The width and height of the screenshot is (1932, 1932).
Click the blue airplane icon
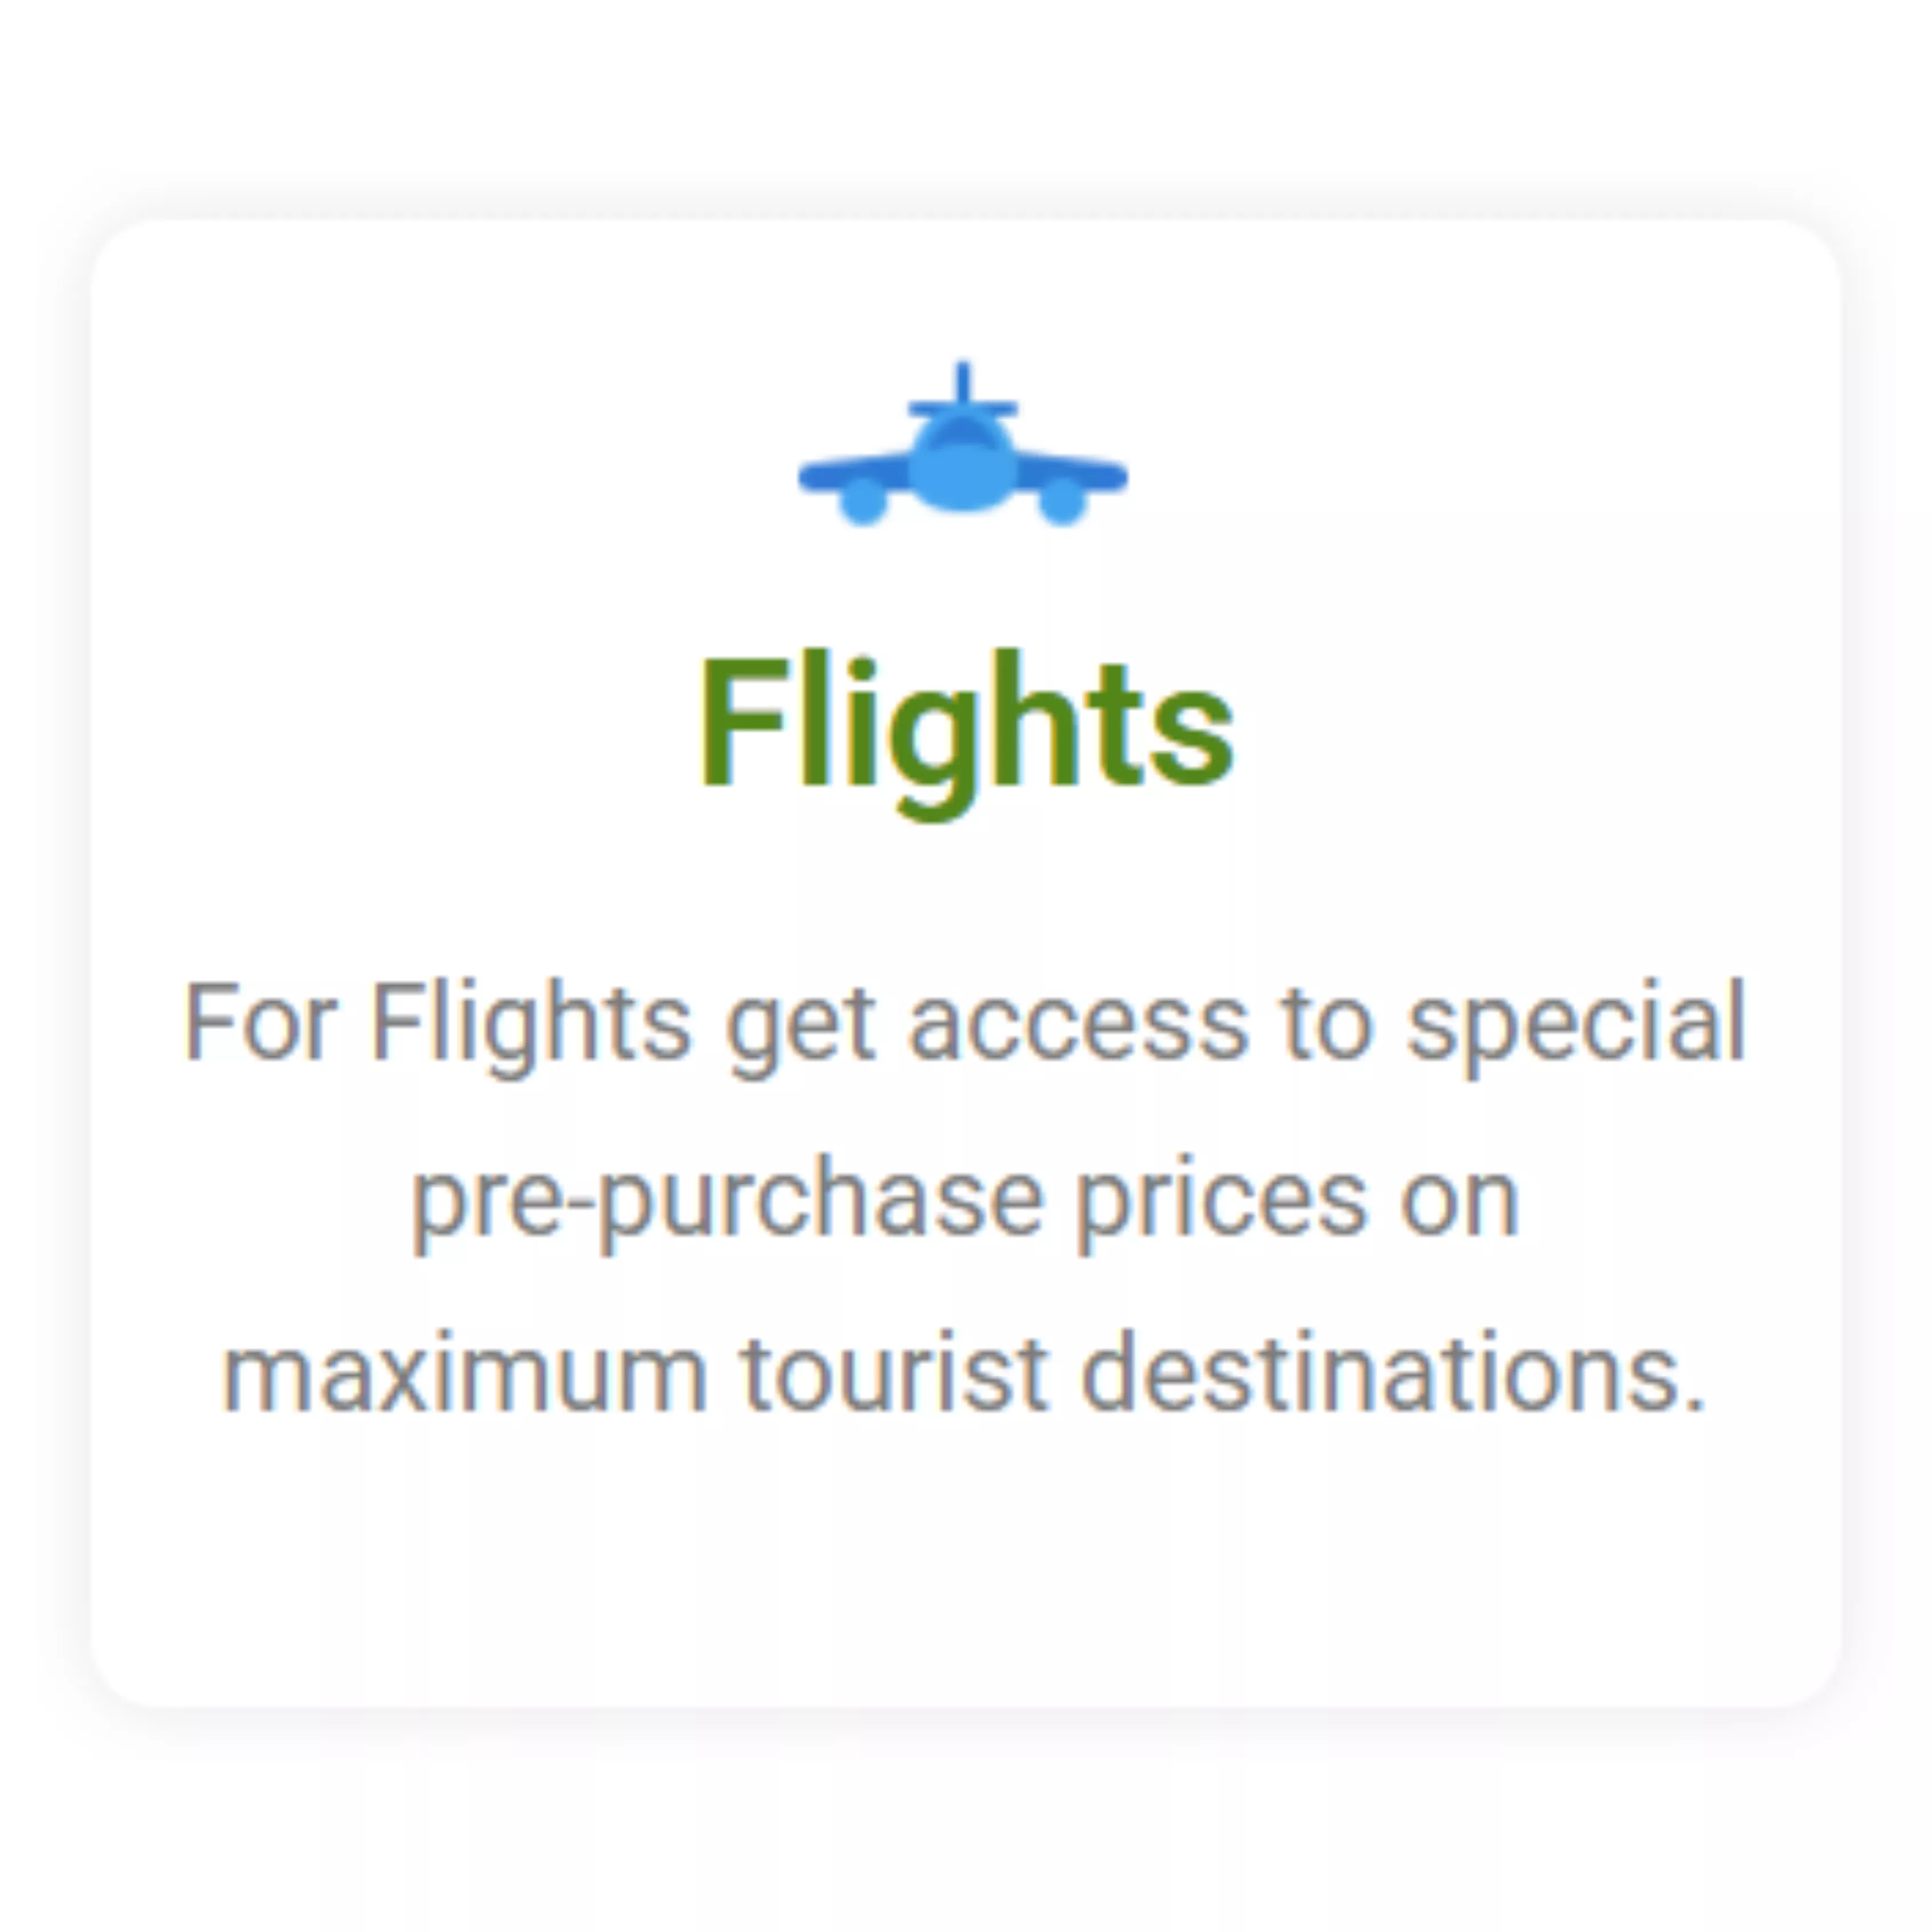tap(963, 455)
